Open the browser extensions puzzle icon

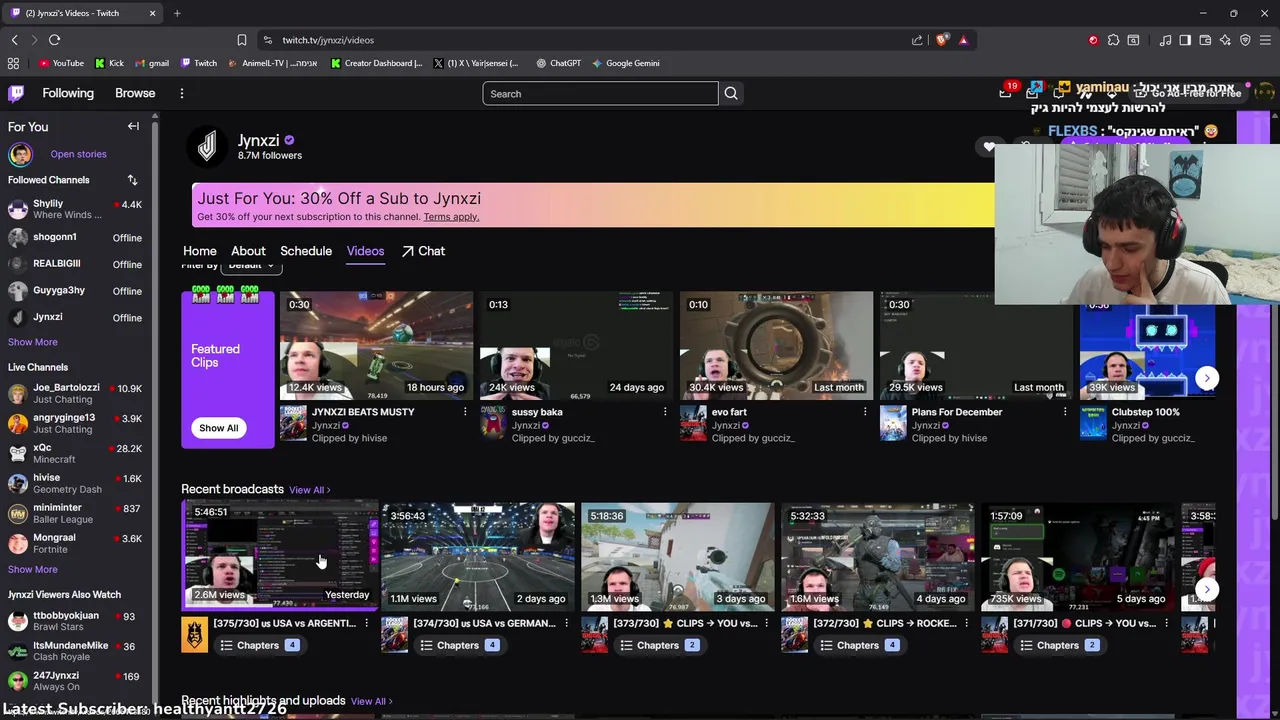(1113, 40)
